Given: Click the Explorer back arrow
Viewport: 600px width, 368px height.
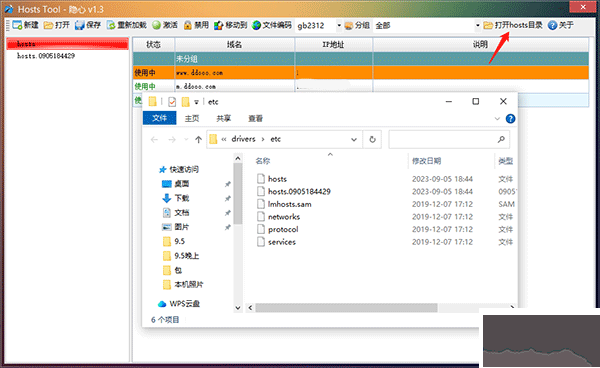Looking at the screenshot, I should (x=154, y=140).
